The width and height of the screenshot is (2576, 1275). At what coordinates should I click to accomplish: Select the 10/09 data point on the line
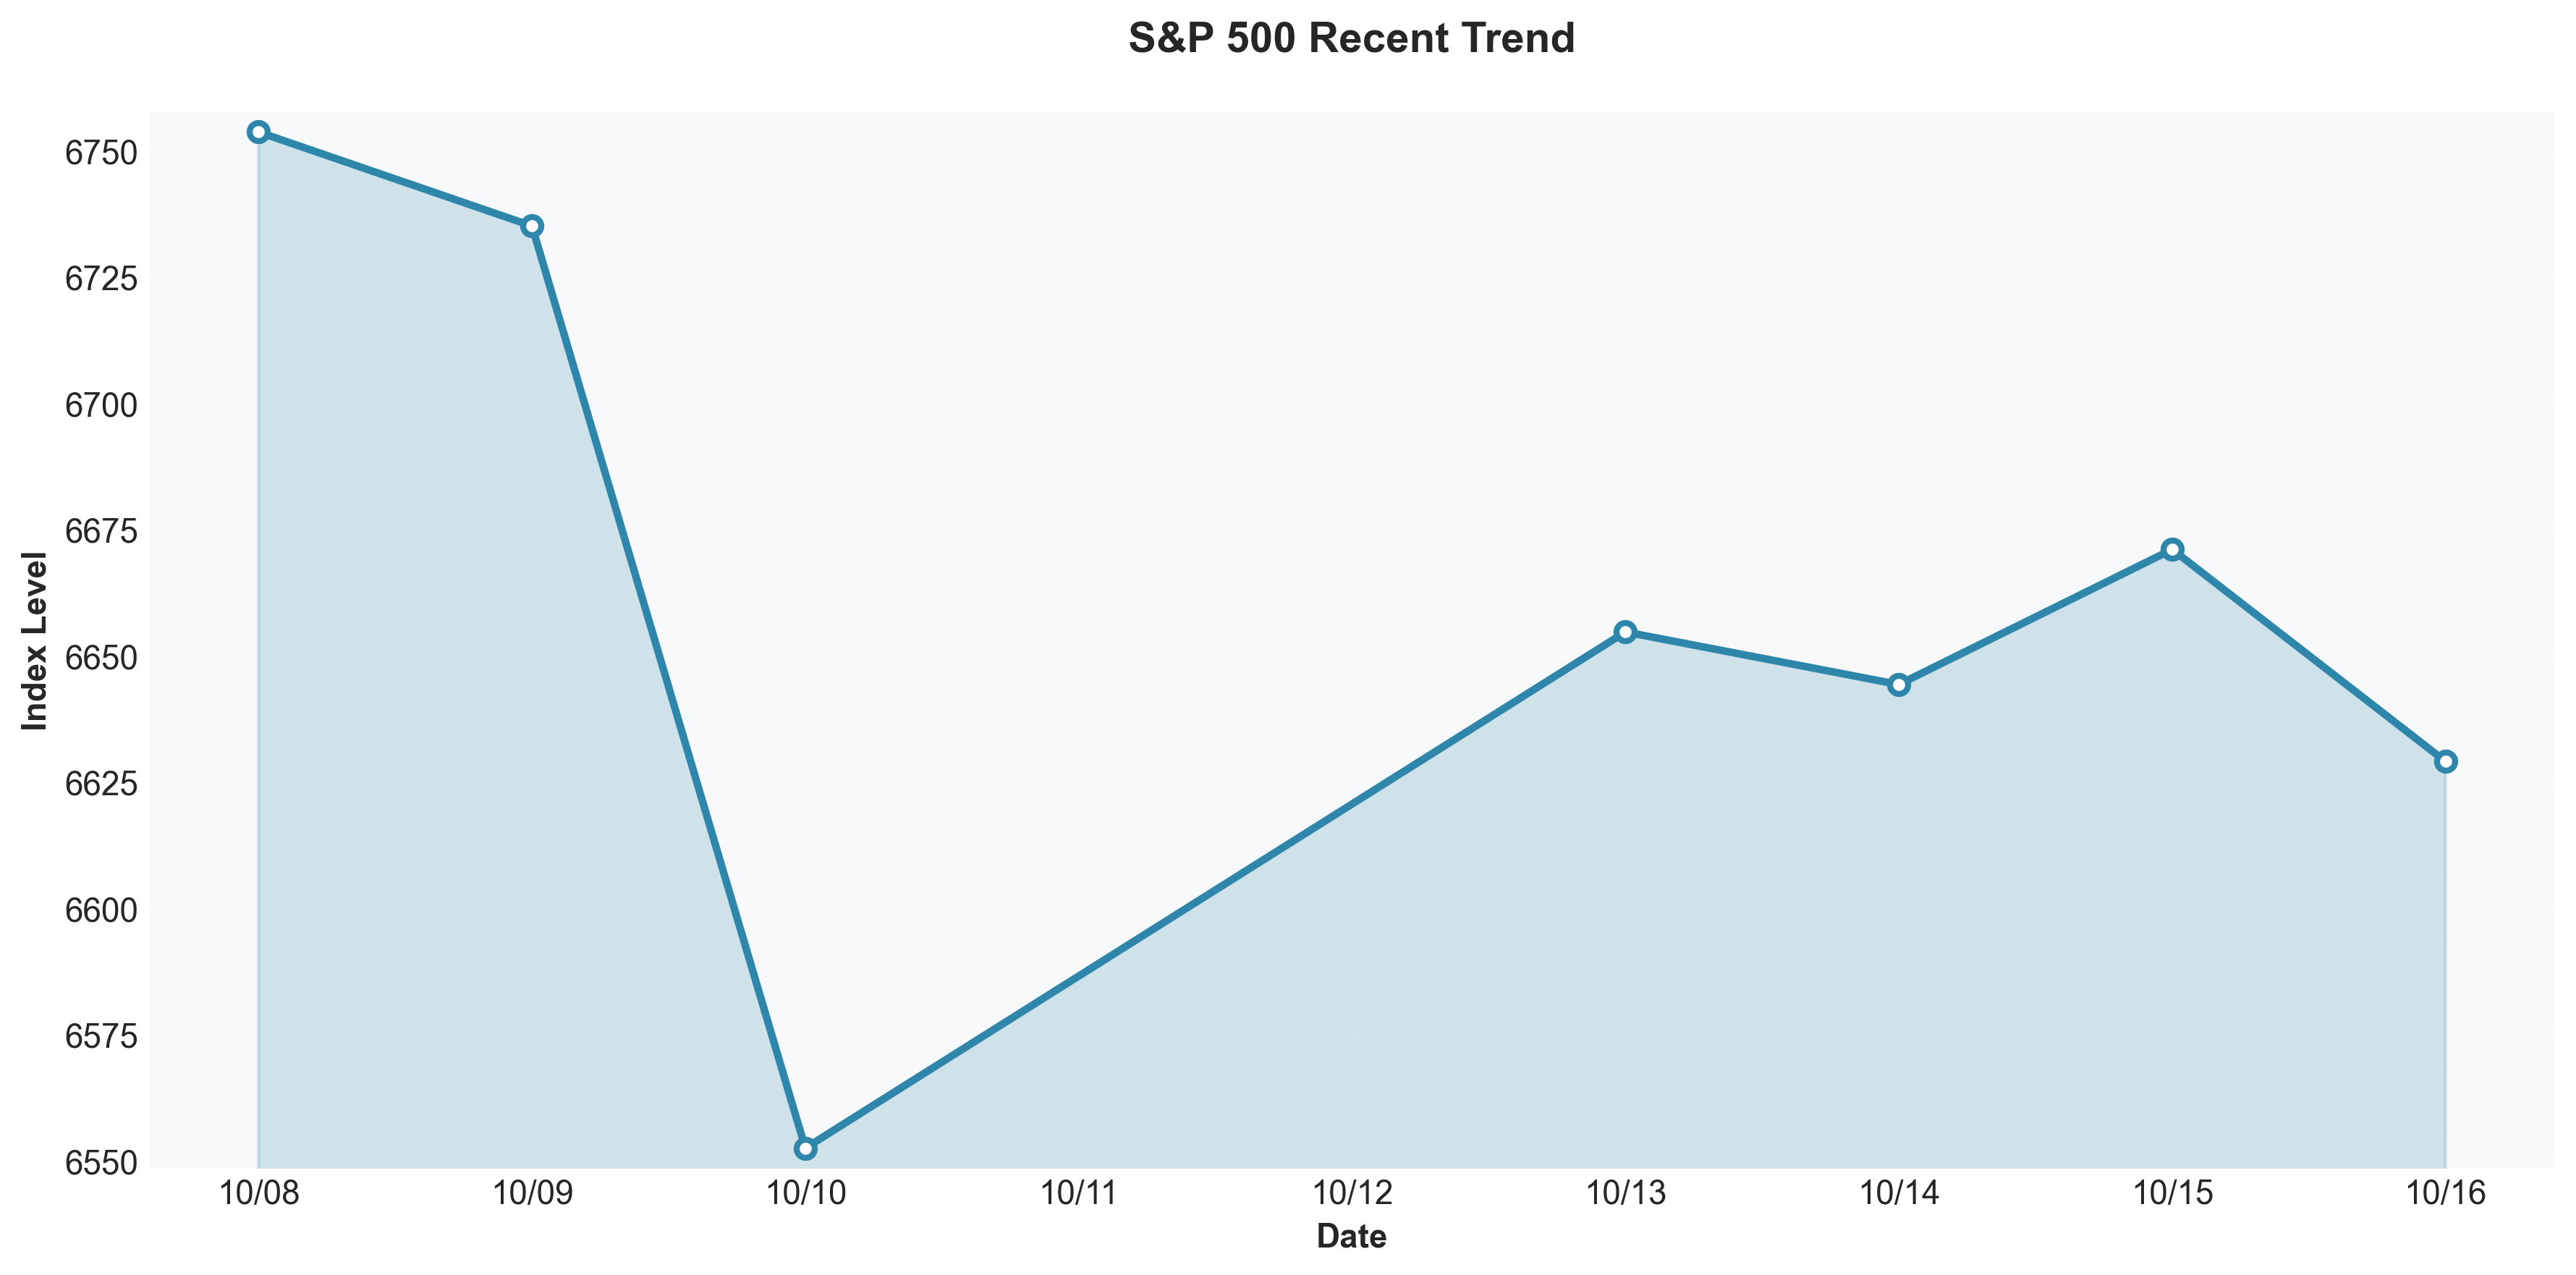[x=532, y=226]
